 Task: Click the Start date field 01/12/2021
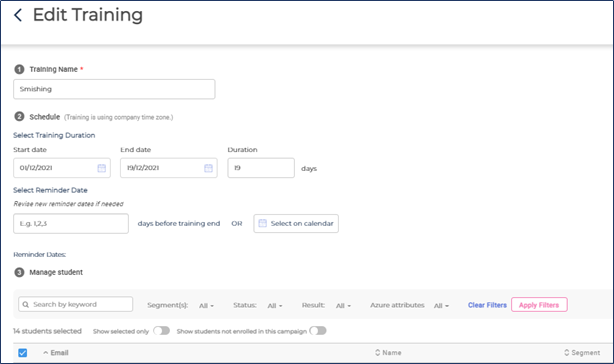62,168
